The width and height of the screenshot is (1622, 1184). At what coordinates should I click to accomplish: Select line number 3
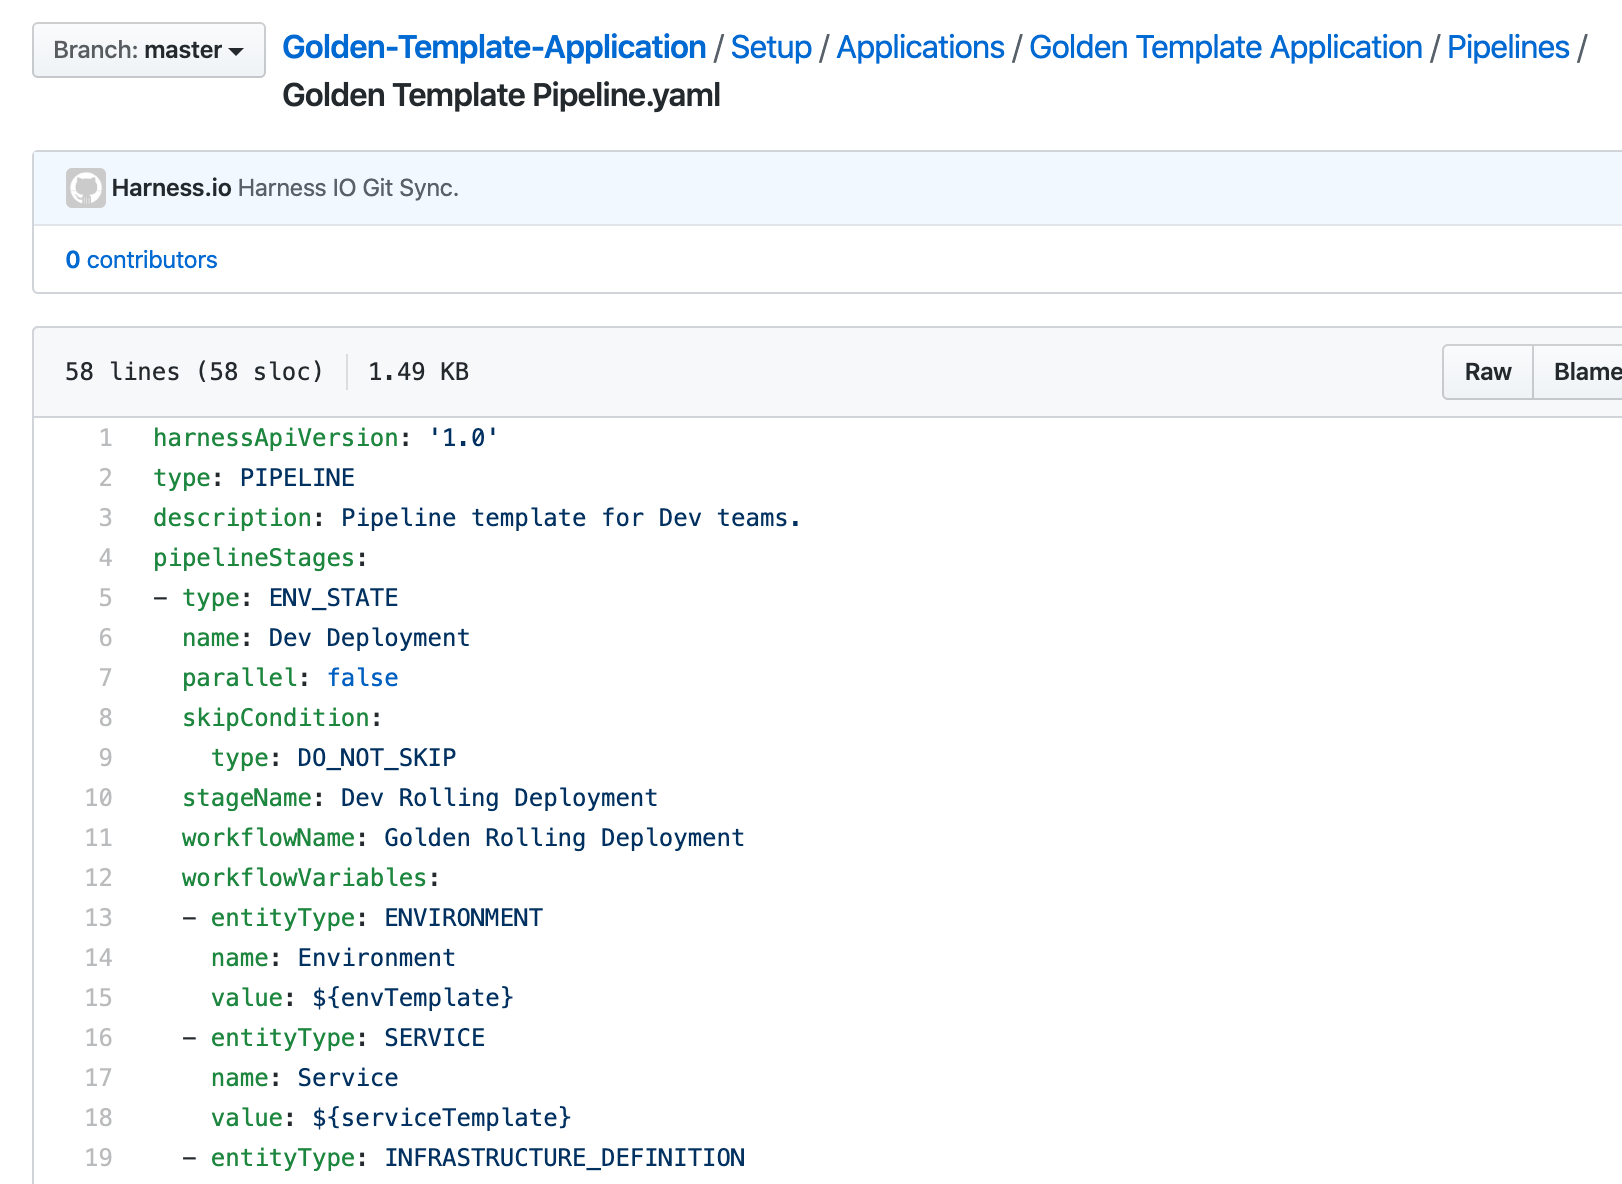(x=105, y=518)
